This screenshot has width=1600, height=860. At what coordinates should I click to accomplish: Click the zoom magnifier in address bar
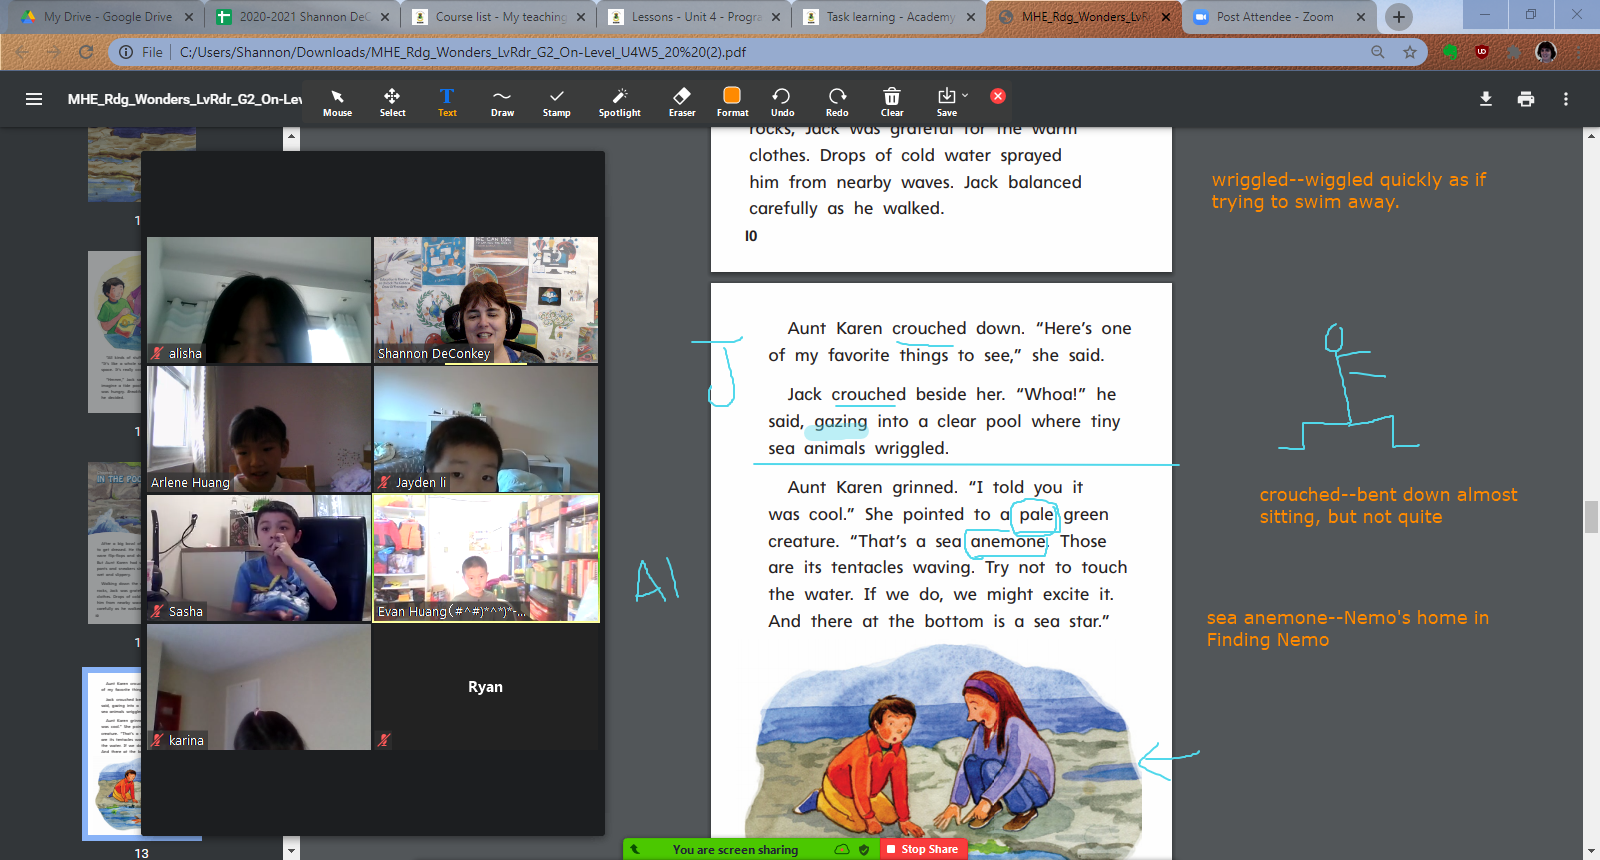point(1378,52)
